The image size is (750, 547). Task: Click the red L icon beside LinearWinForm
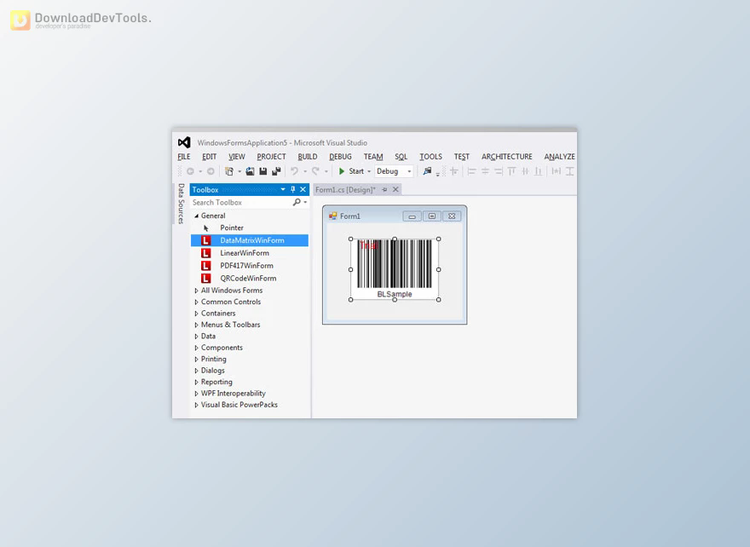click(x=206, y=253)
